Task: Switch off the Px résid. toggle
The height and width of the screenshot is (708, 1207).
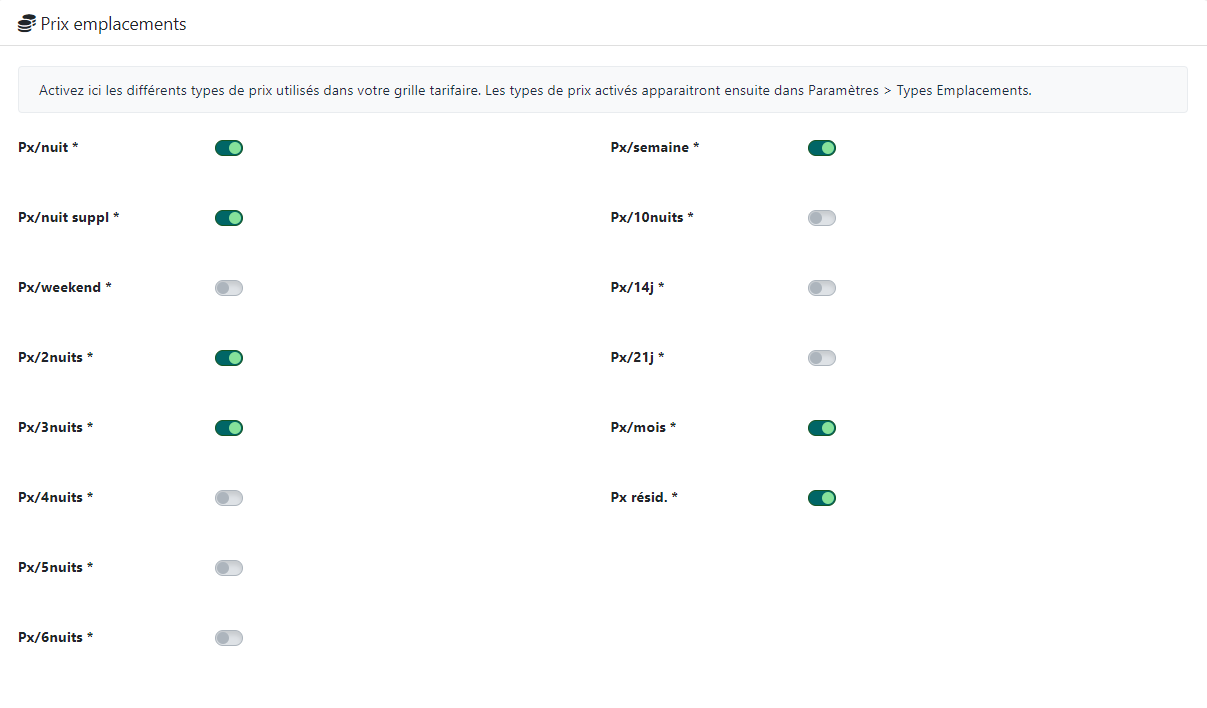Action: click(822, 498)
